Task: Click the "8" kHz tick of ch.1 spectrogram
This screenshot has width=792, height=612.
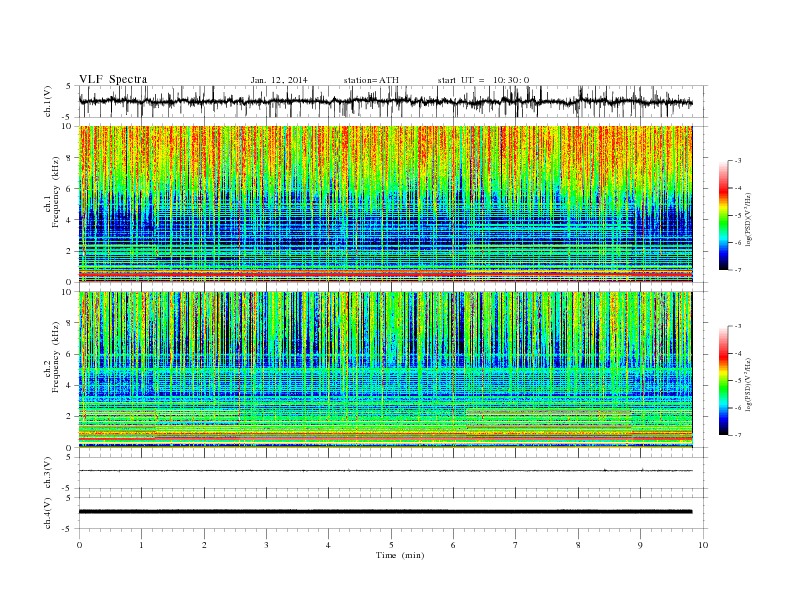Action: point(69,158)
